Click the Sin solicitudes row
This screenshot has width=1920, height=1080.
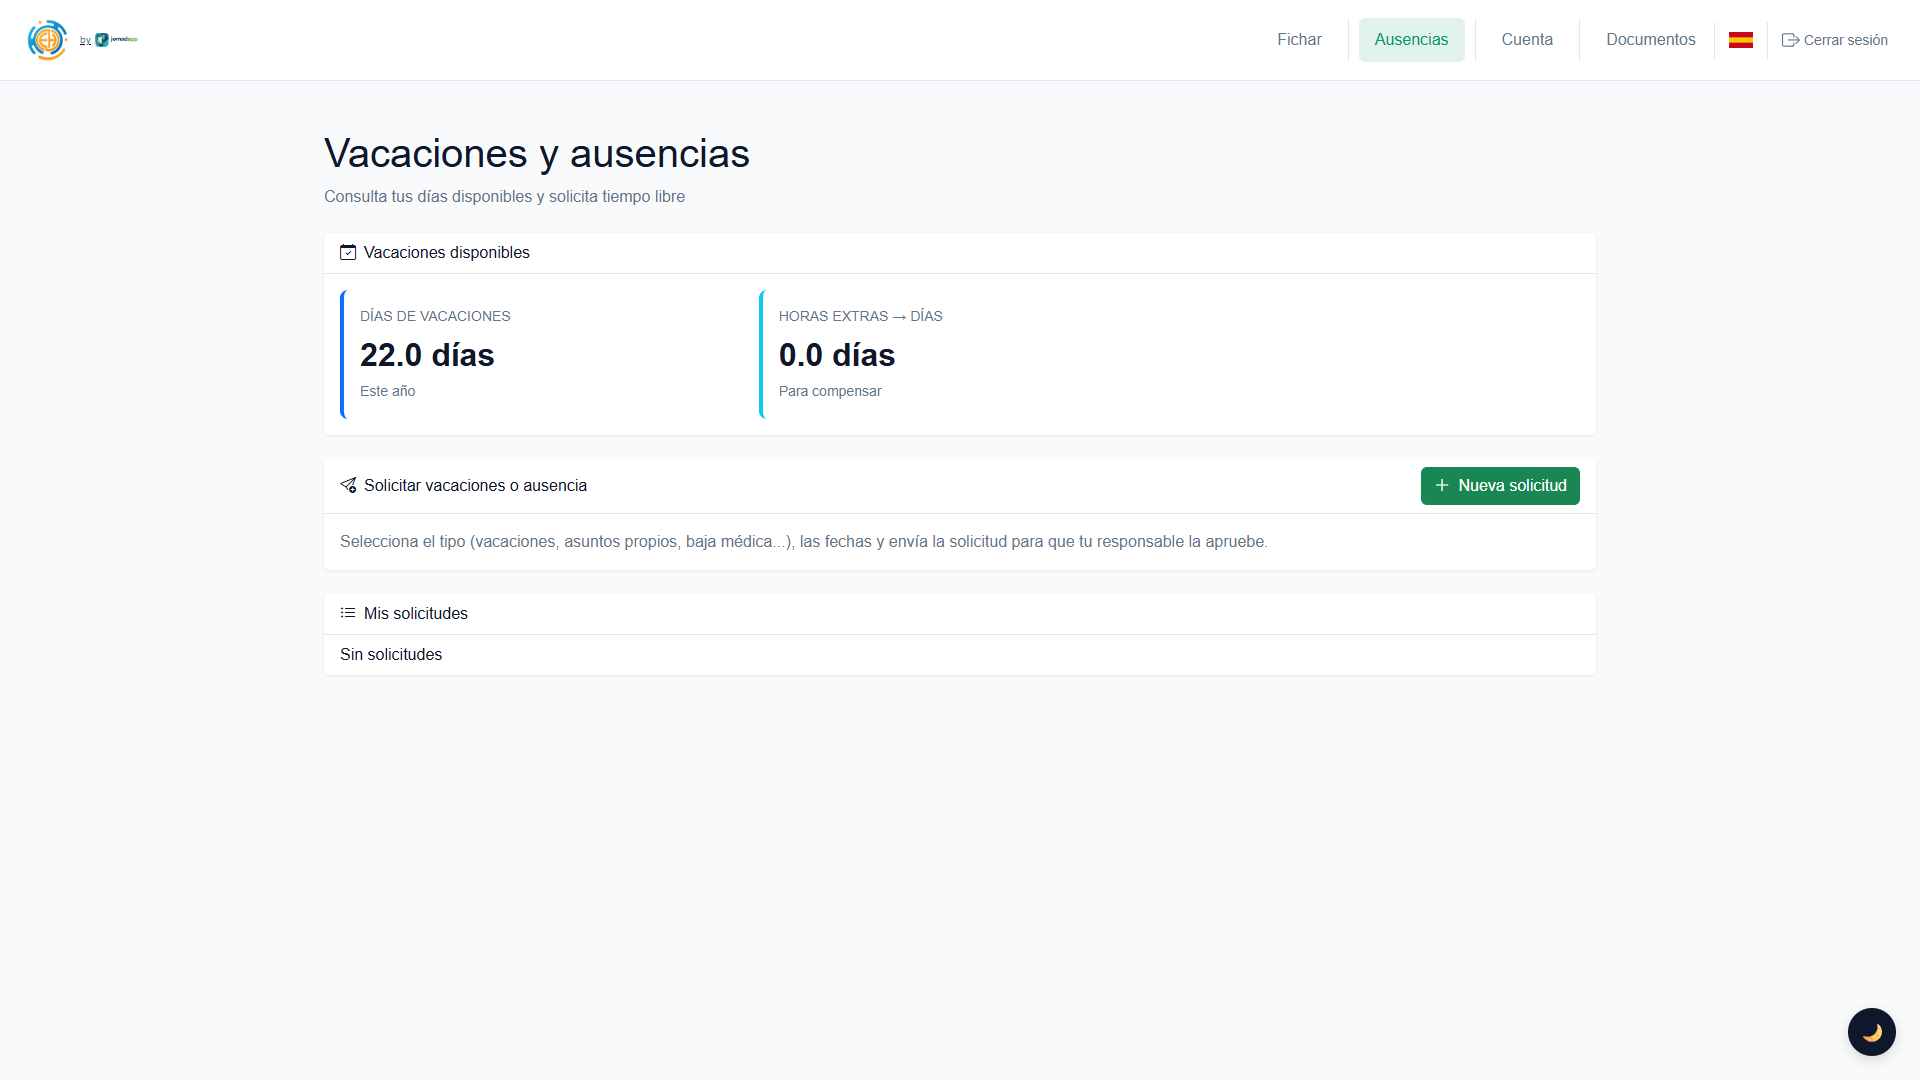pos(391,655)
